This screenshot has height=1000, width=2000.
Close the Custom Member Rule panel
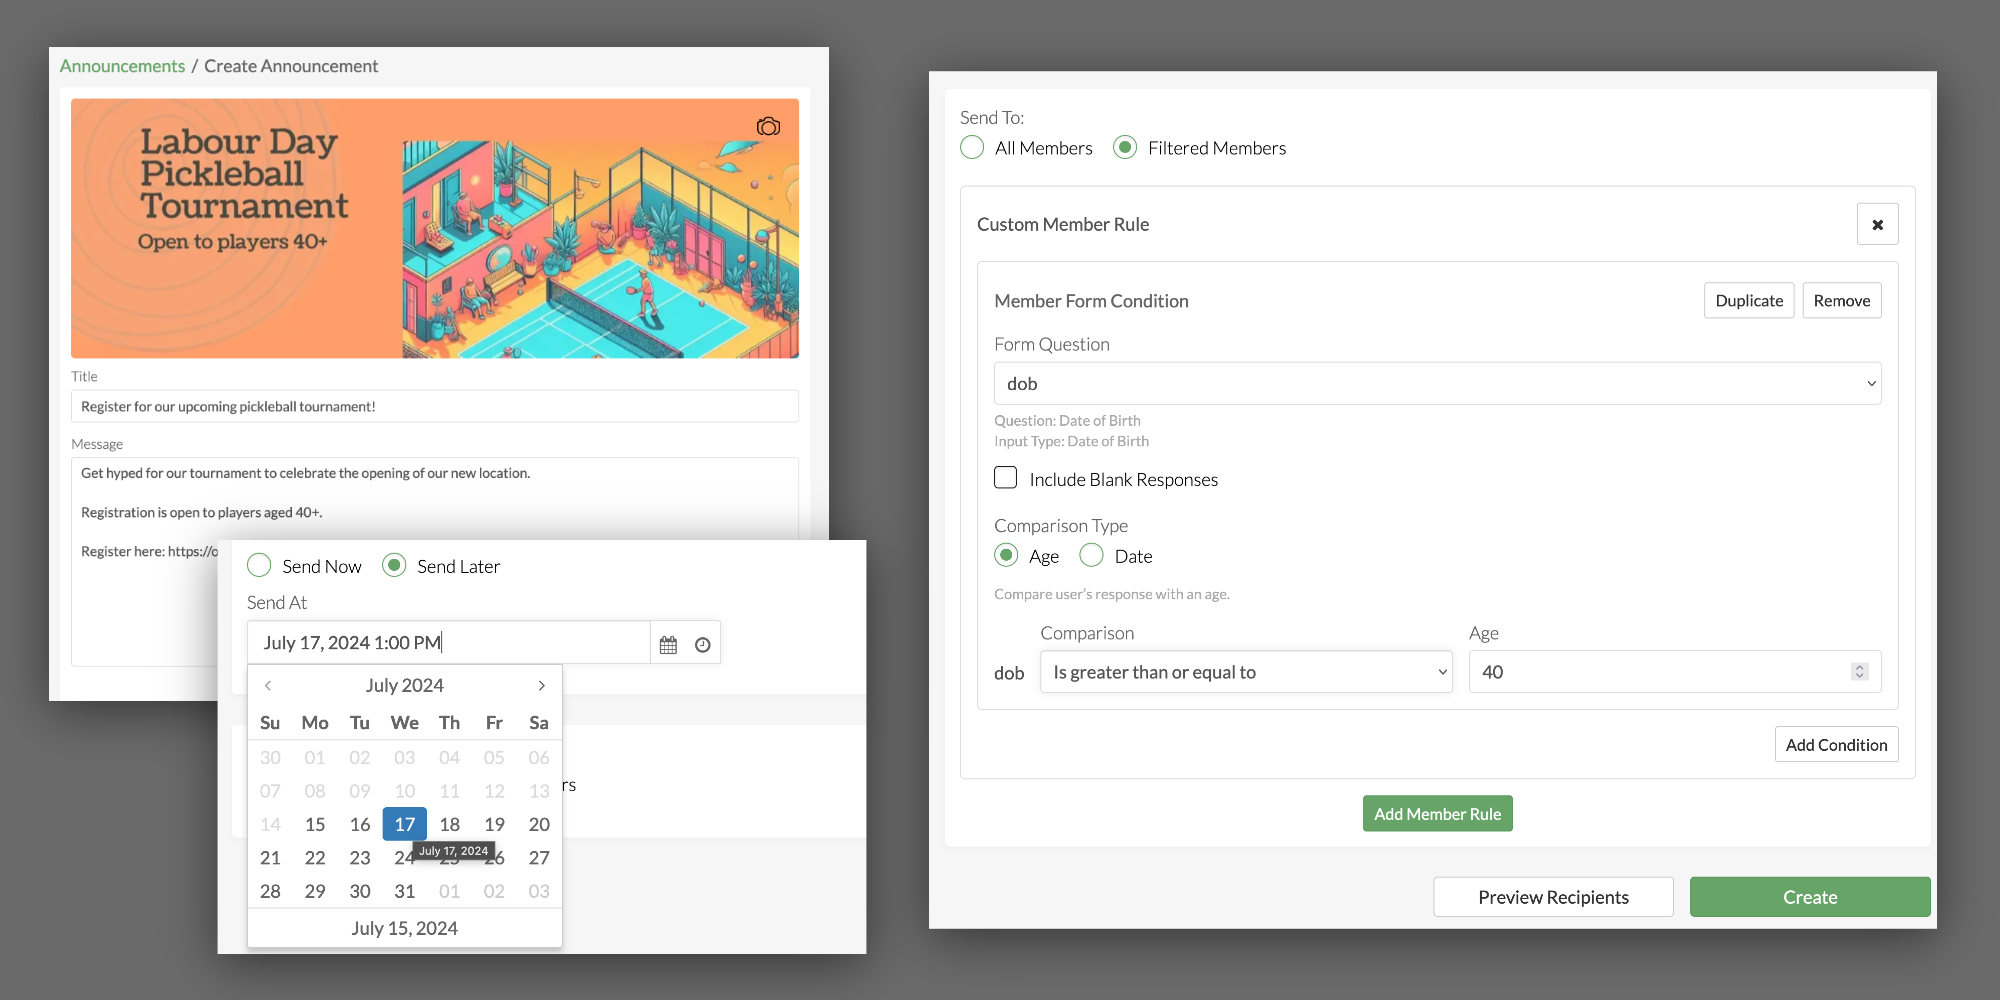pyautogui.click(x=1877, y=225)
